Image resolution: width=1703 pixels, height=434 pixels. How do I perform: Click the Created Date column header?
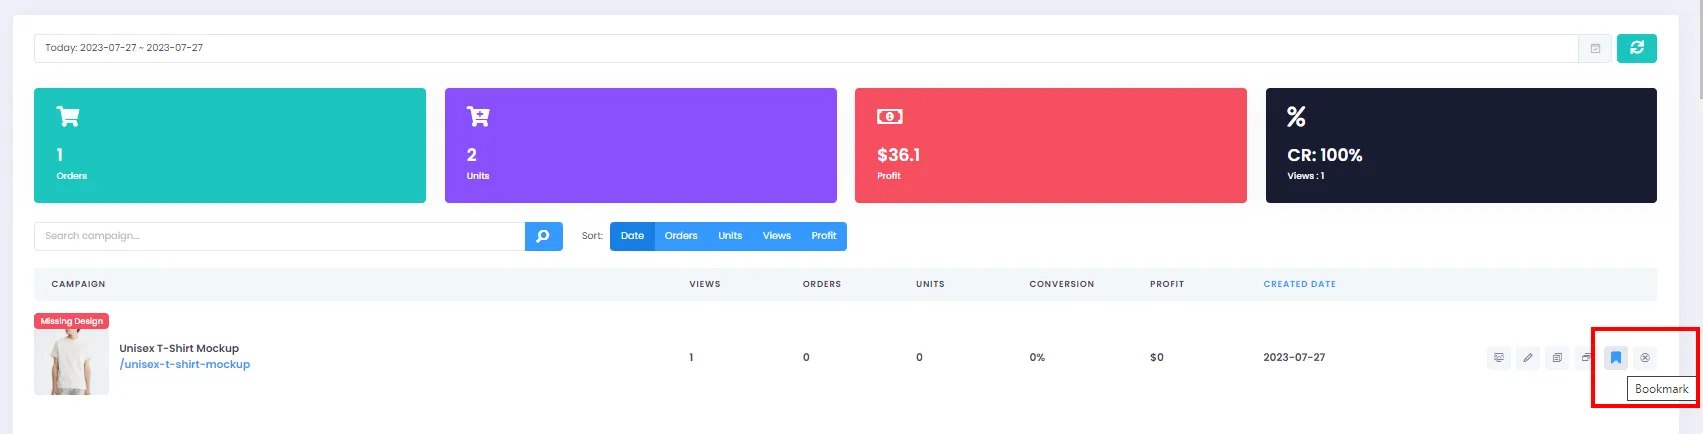pos(1299,284)
